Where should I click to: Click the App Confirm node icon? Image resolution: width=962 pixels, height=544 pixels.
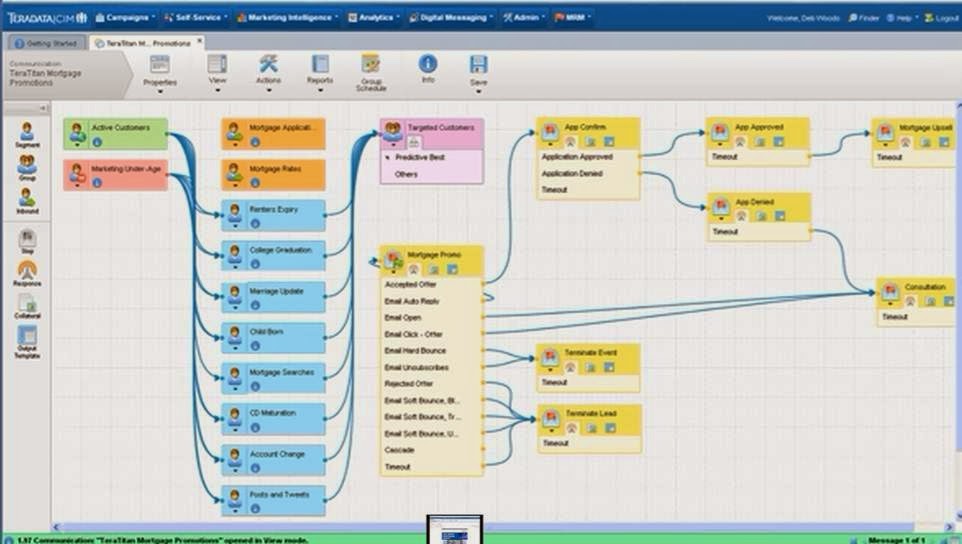tap(550, 130)
